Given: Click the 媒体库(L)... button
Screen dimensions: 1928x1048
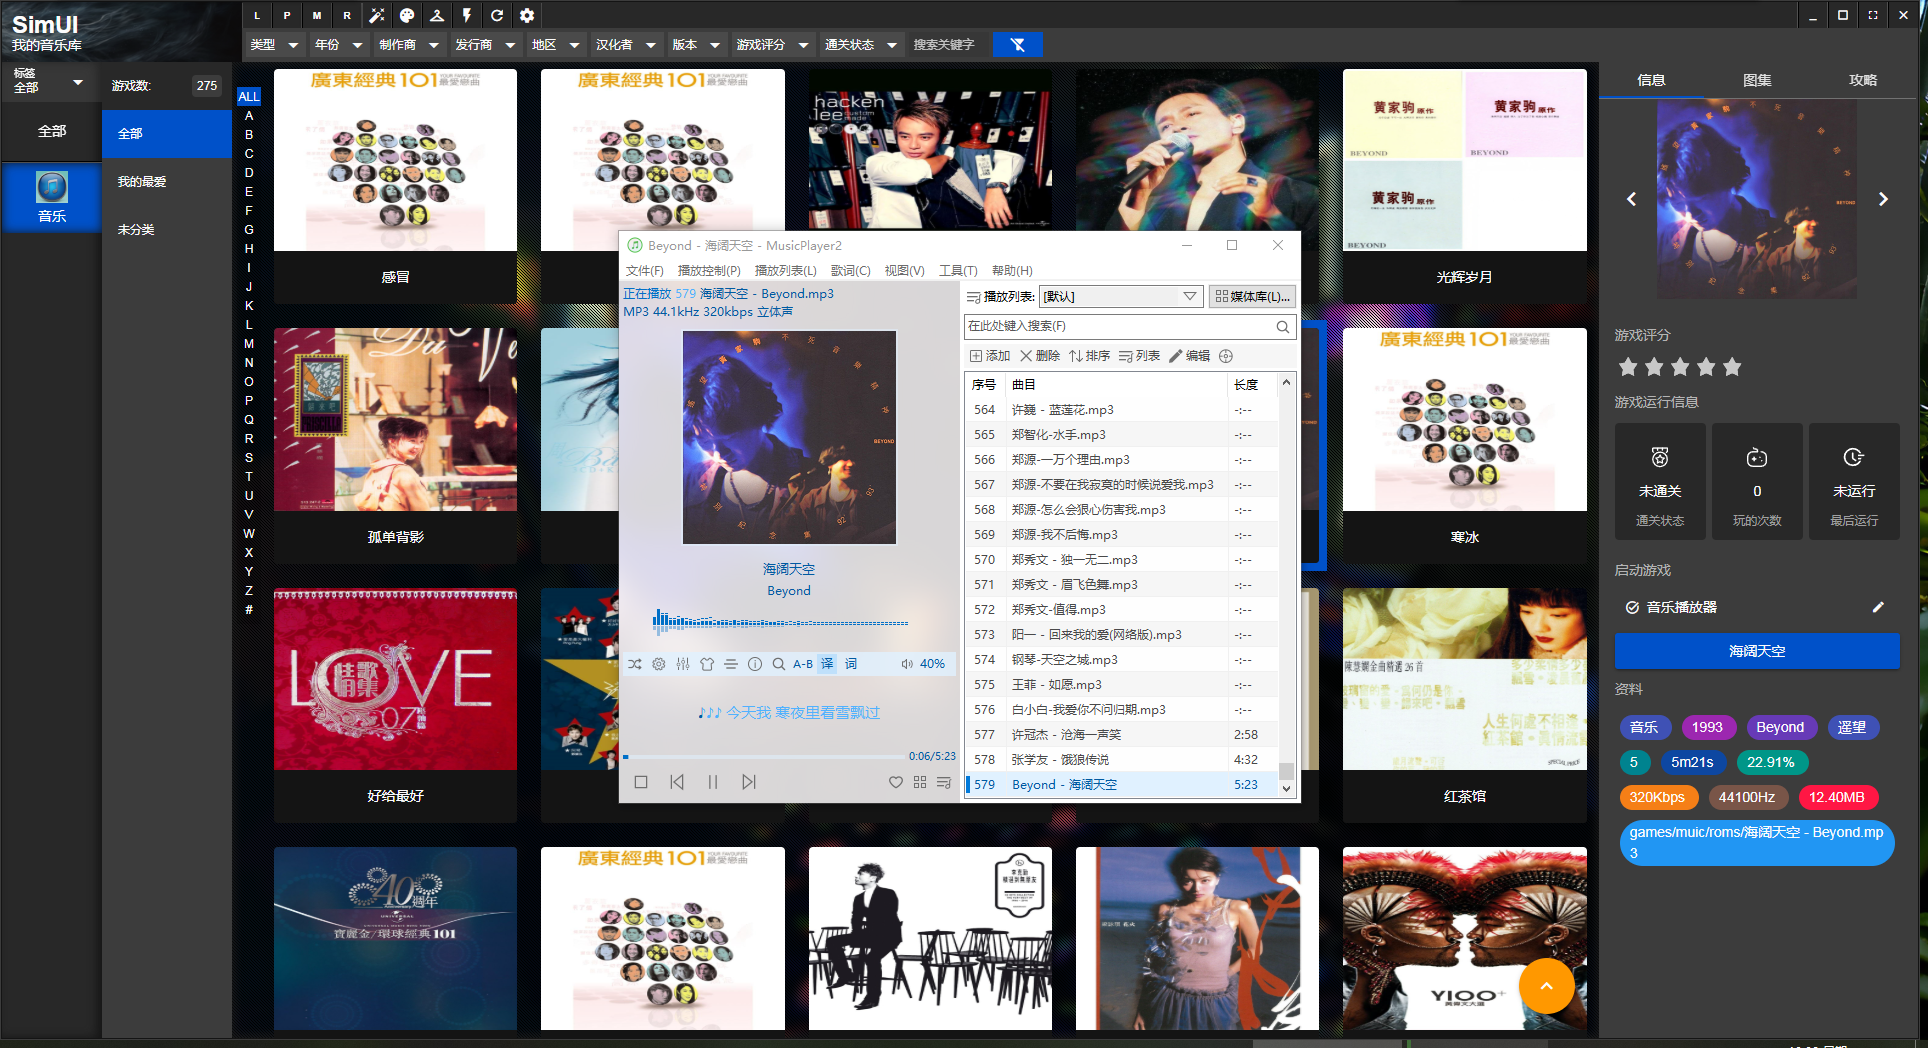Looking at the screenshot, I should (x=1252, y=297).
